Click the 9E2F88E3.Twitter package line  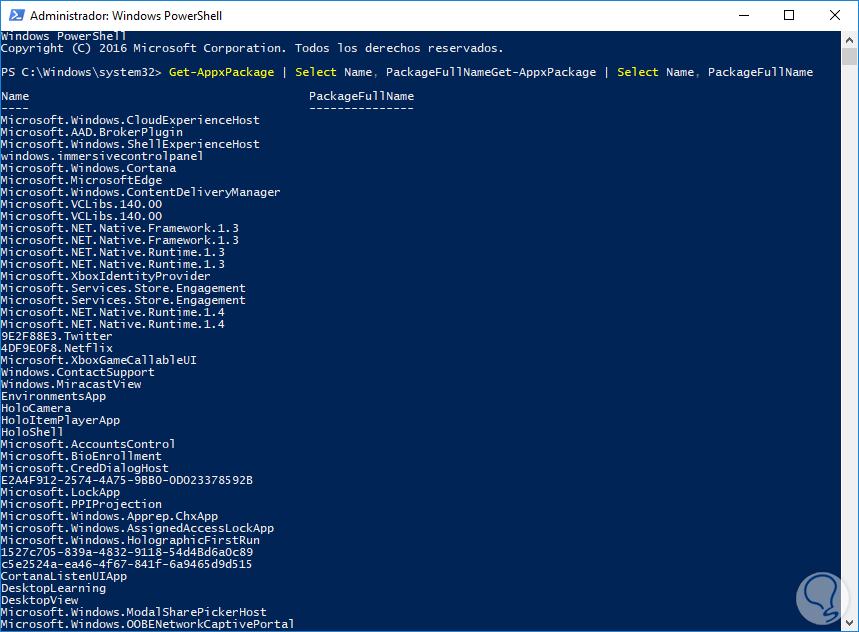tap(56, 336)
